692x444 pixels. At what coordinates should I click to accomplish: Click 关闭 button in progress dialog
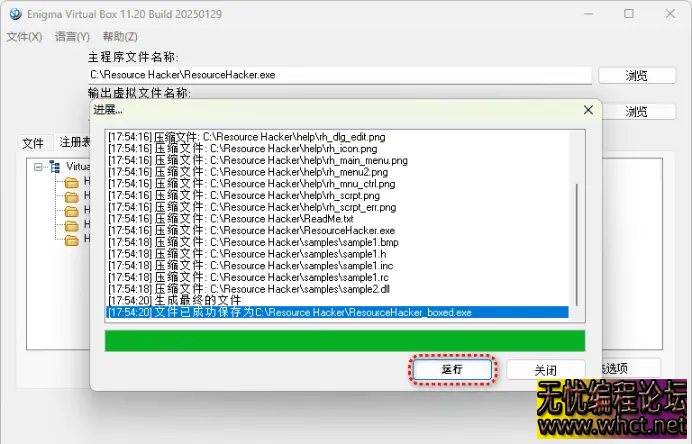pos(546,370)
